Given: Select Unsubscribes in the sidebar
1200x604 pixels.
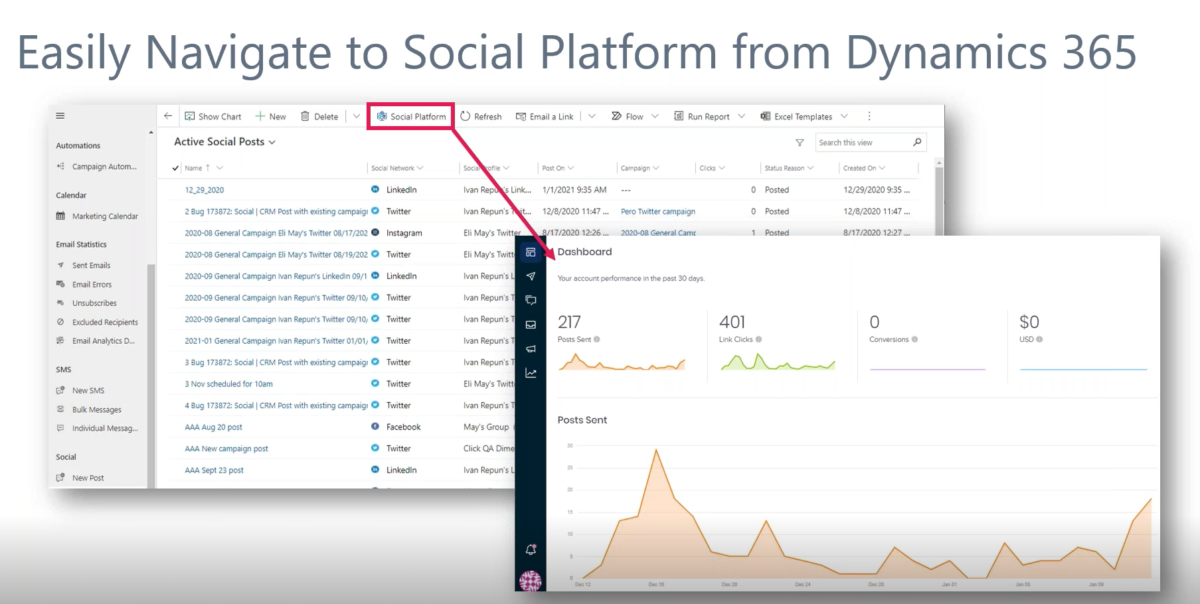Looking at the screenshot, I should point(85,303).
